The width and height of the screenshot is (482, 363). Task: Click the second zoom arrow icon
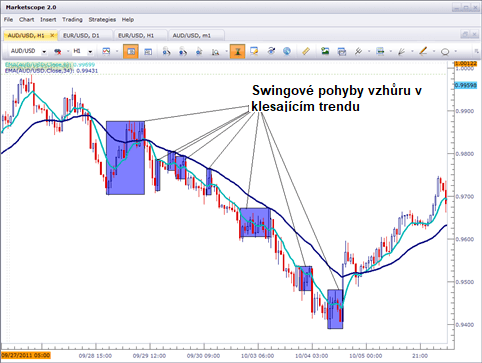[x=182, y=51]
